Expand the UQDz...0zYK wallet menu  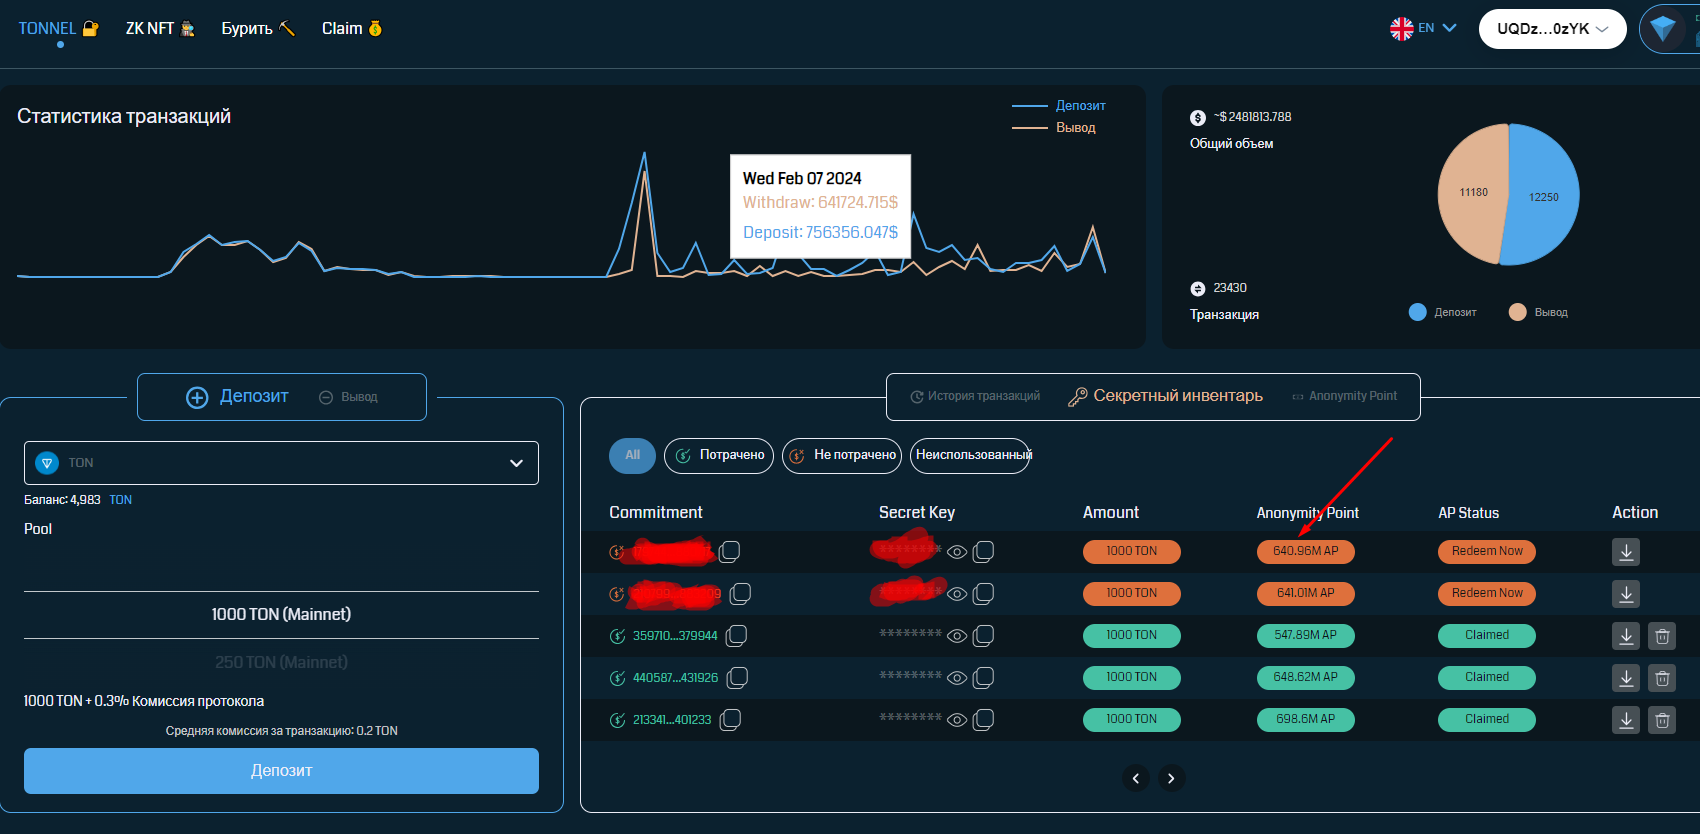click(1552, 29)
